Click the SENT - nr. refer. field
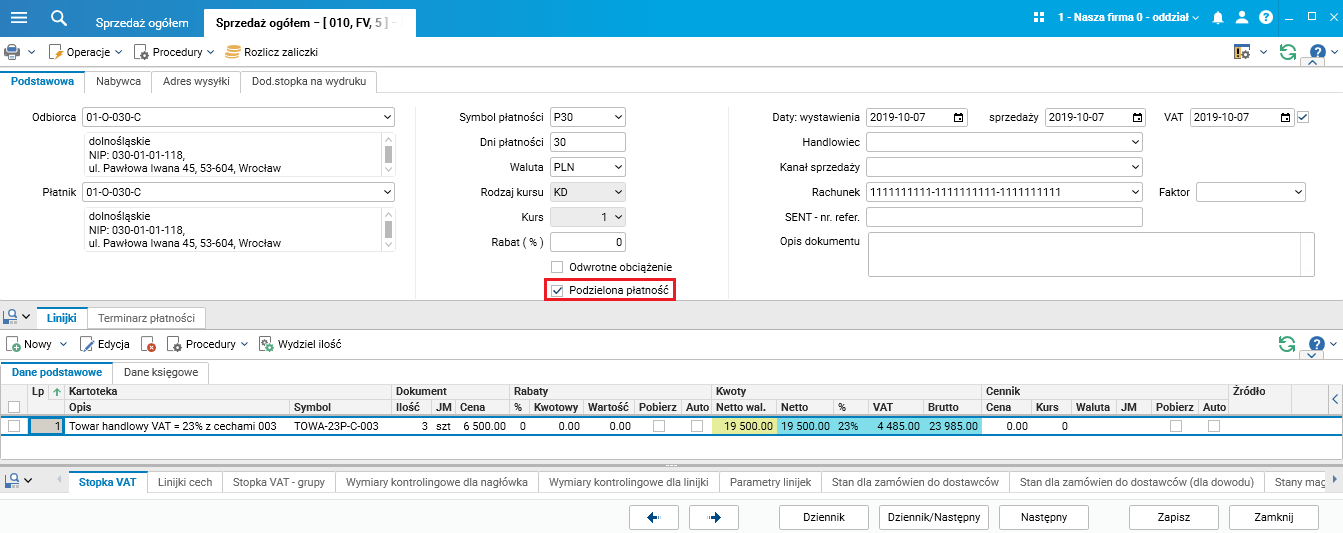This screenshot has width=1343, height=533. (x=1004, y=217)
